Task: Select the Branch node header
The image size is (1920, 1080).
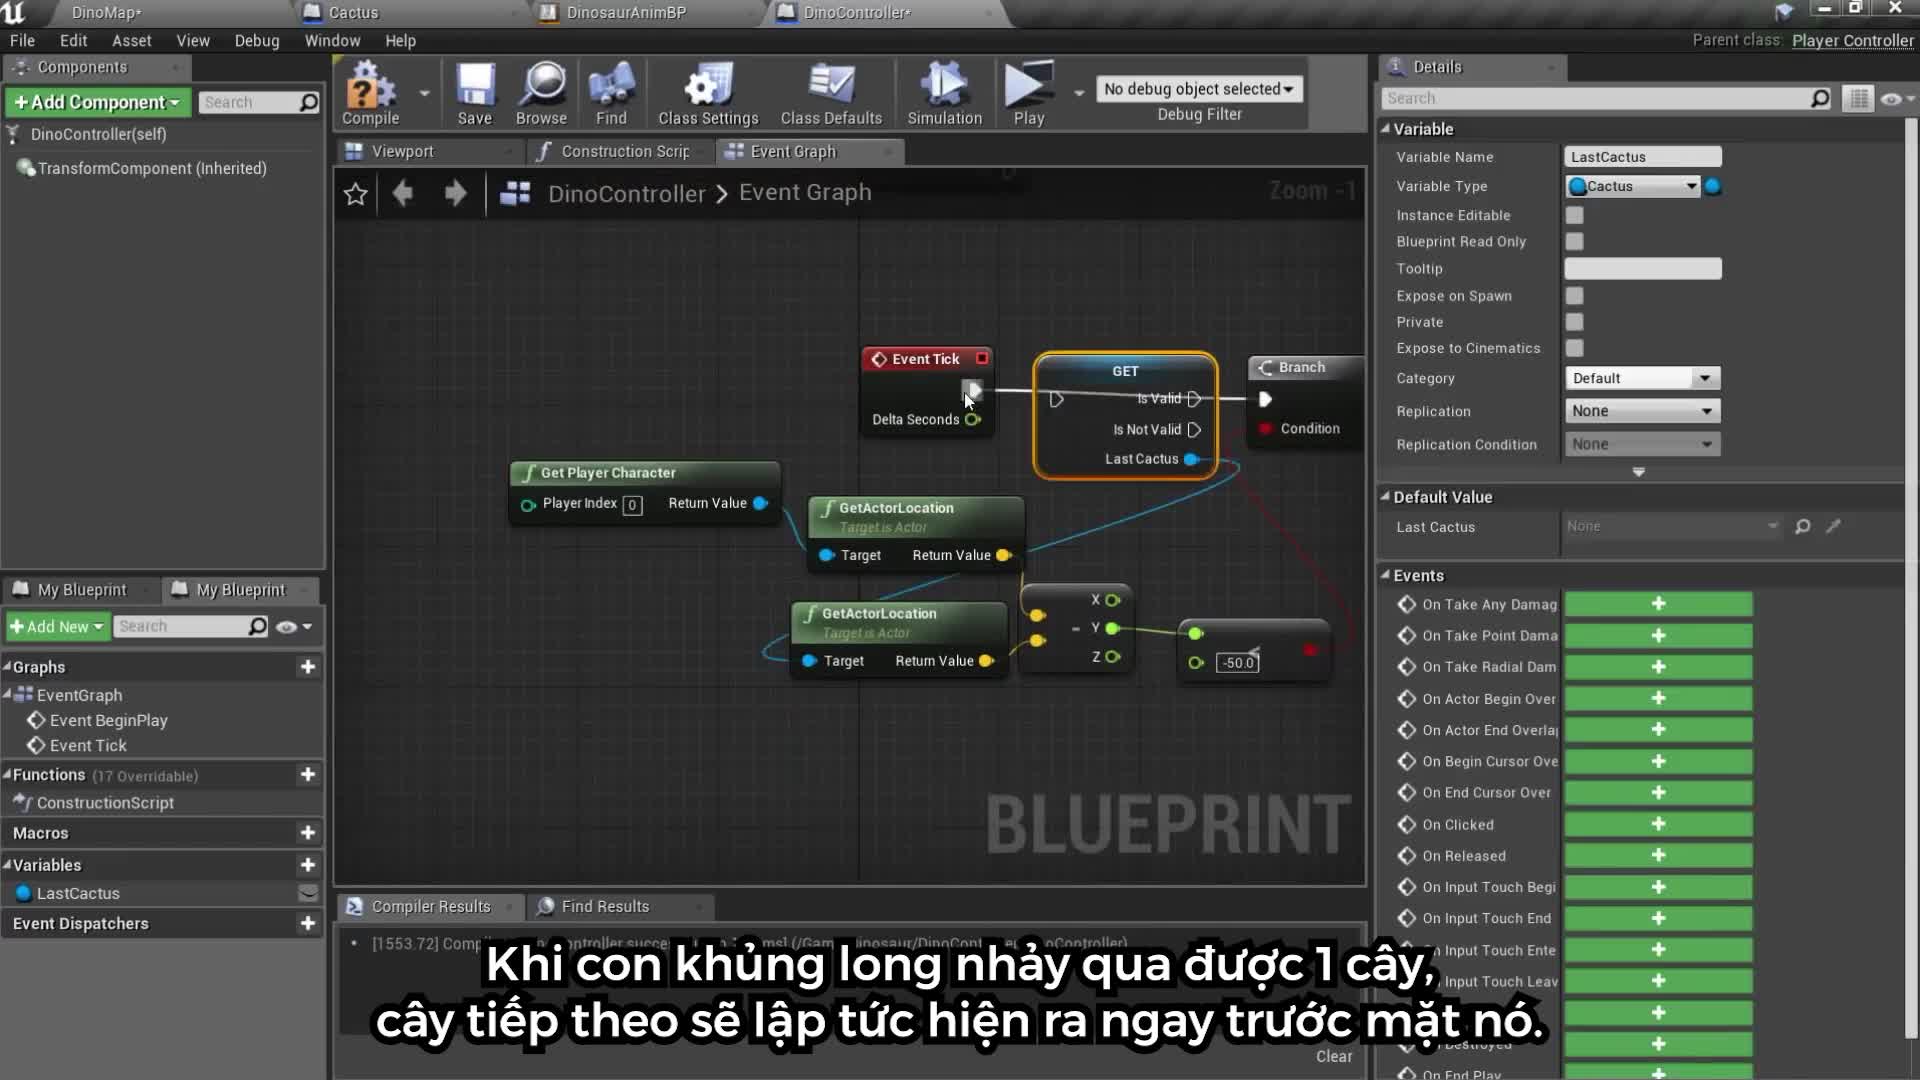Action: pyautogui.click(x=1305, y=368)
